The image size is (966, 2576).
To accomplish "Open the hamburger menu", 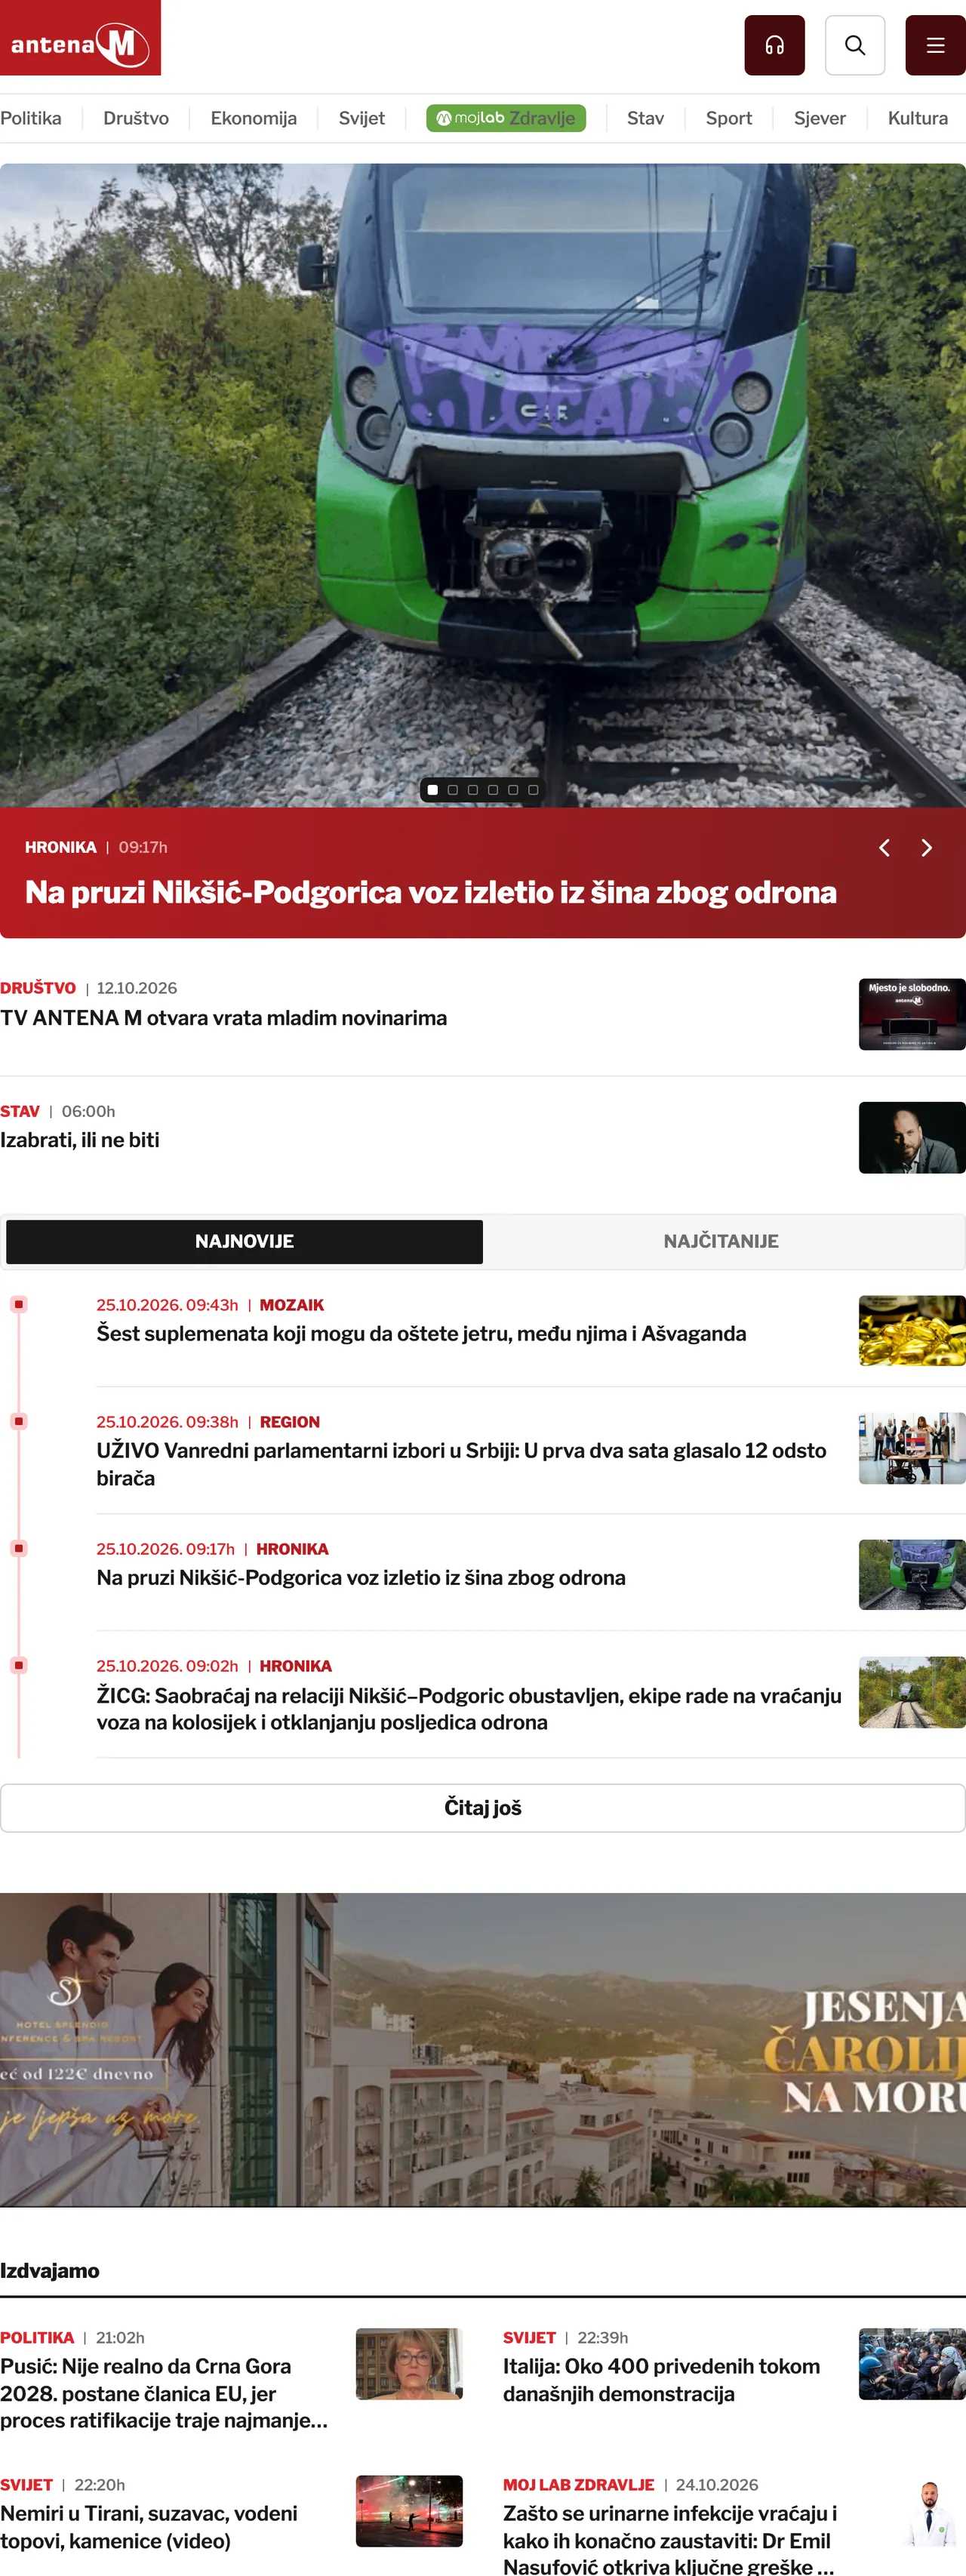I will coord(935,45).
